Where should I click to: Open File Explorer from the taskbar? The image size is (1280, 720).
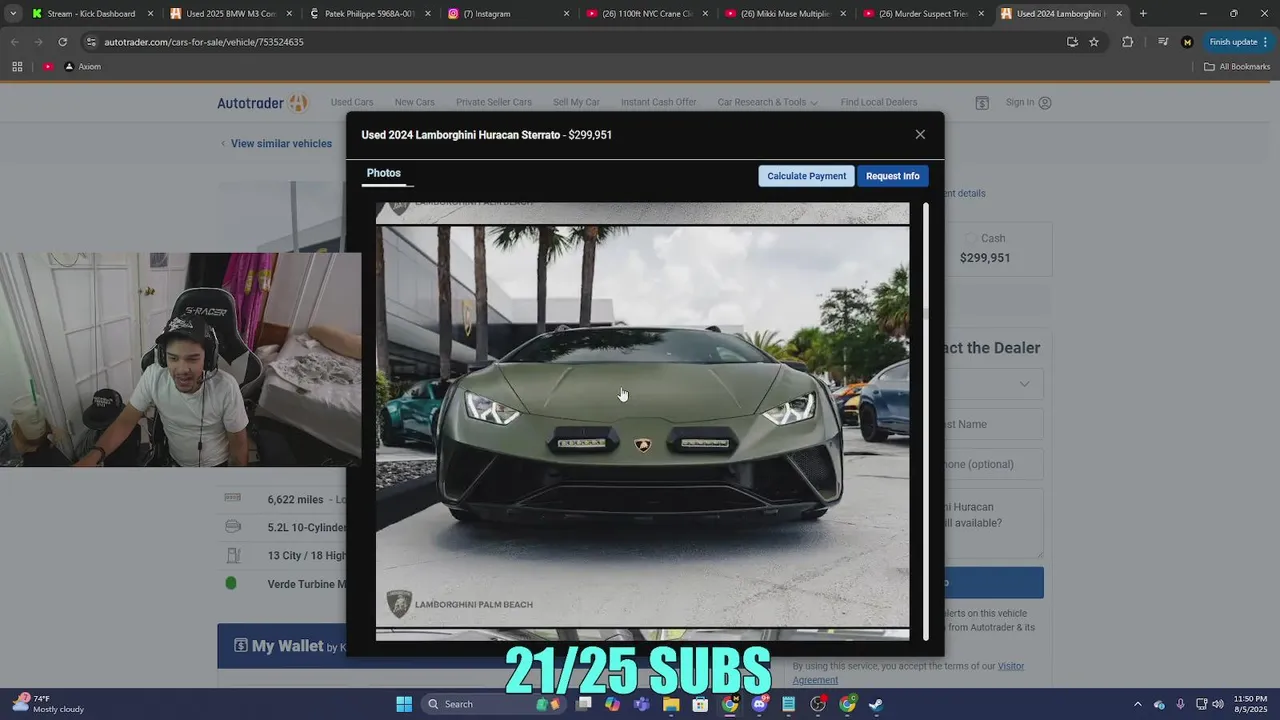point(671,704)
